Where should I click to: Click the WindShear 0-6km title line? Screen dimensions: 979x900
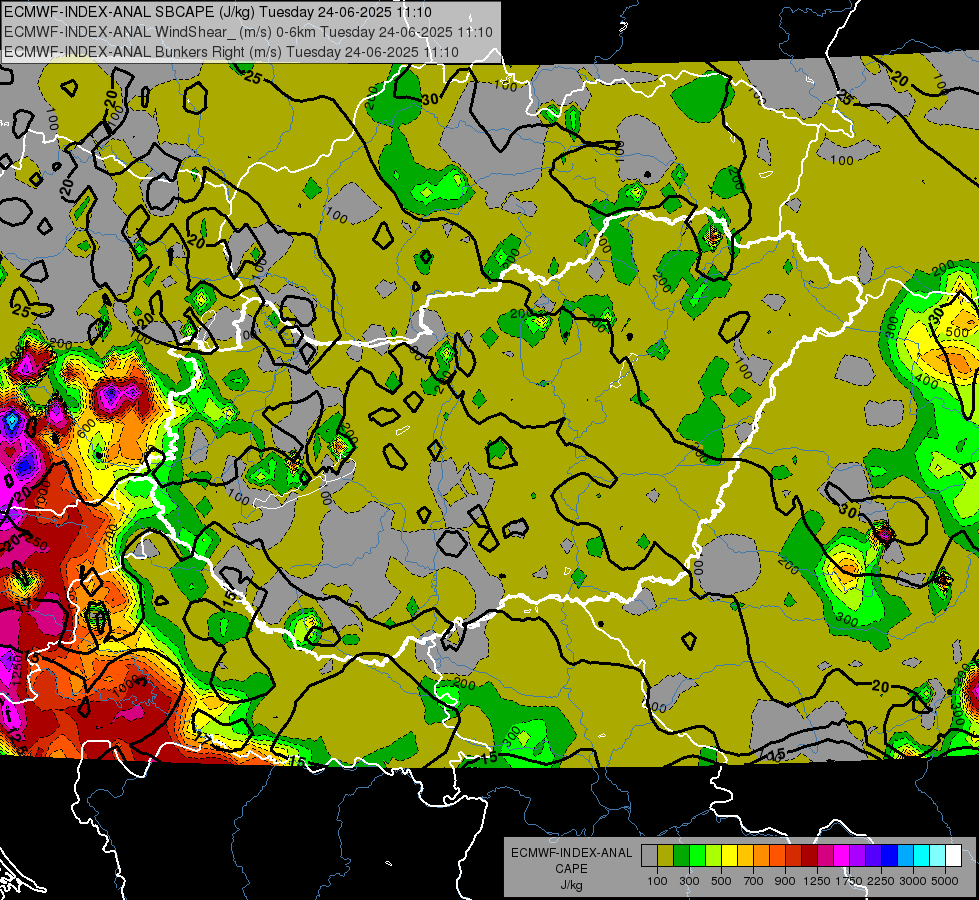[248, 32]
